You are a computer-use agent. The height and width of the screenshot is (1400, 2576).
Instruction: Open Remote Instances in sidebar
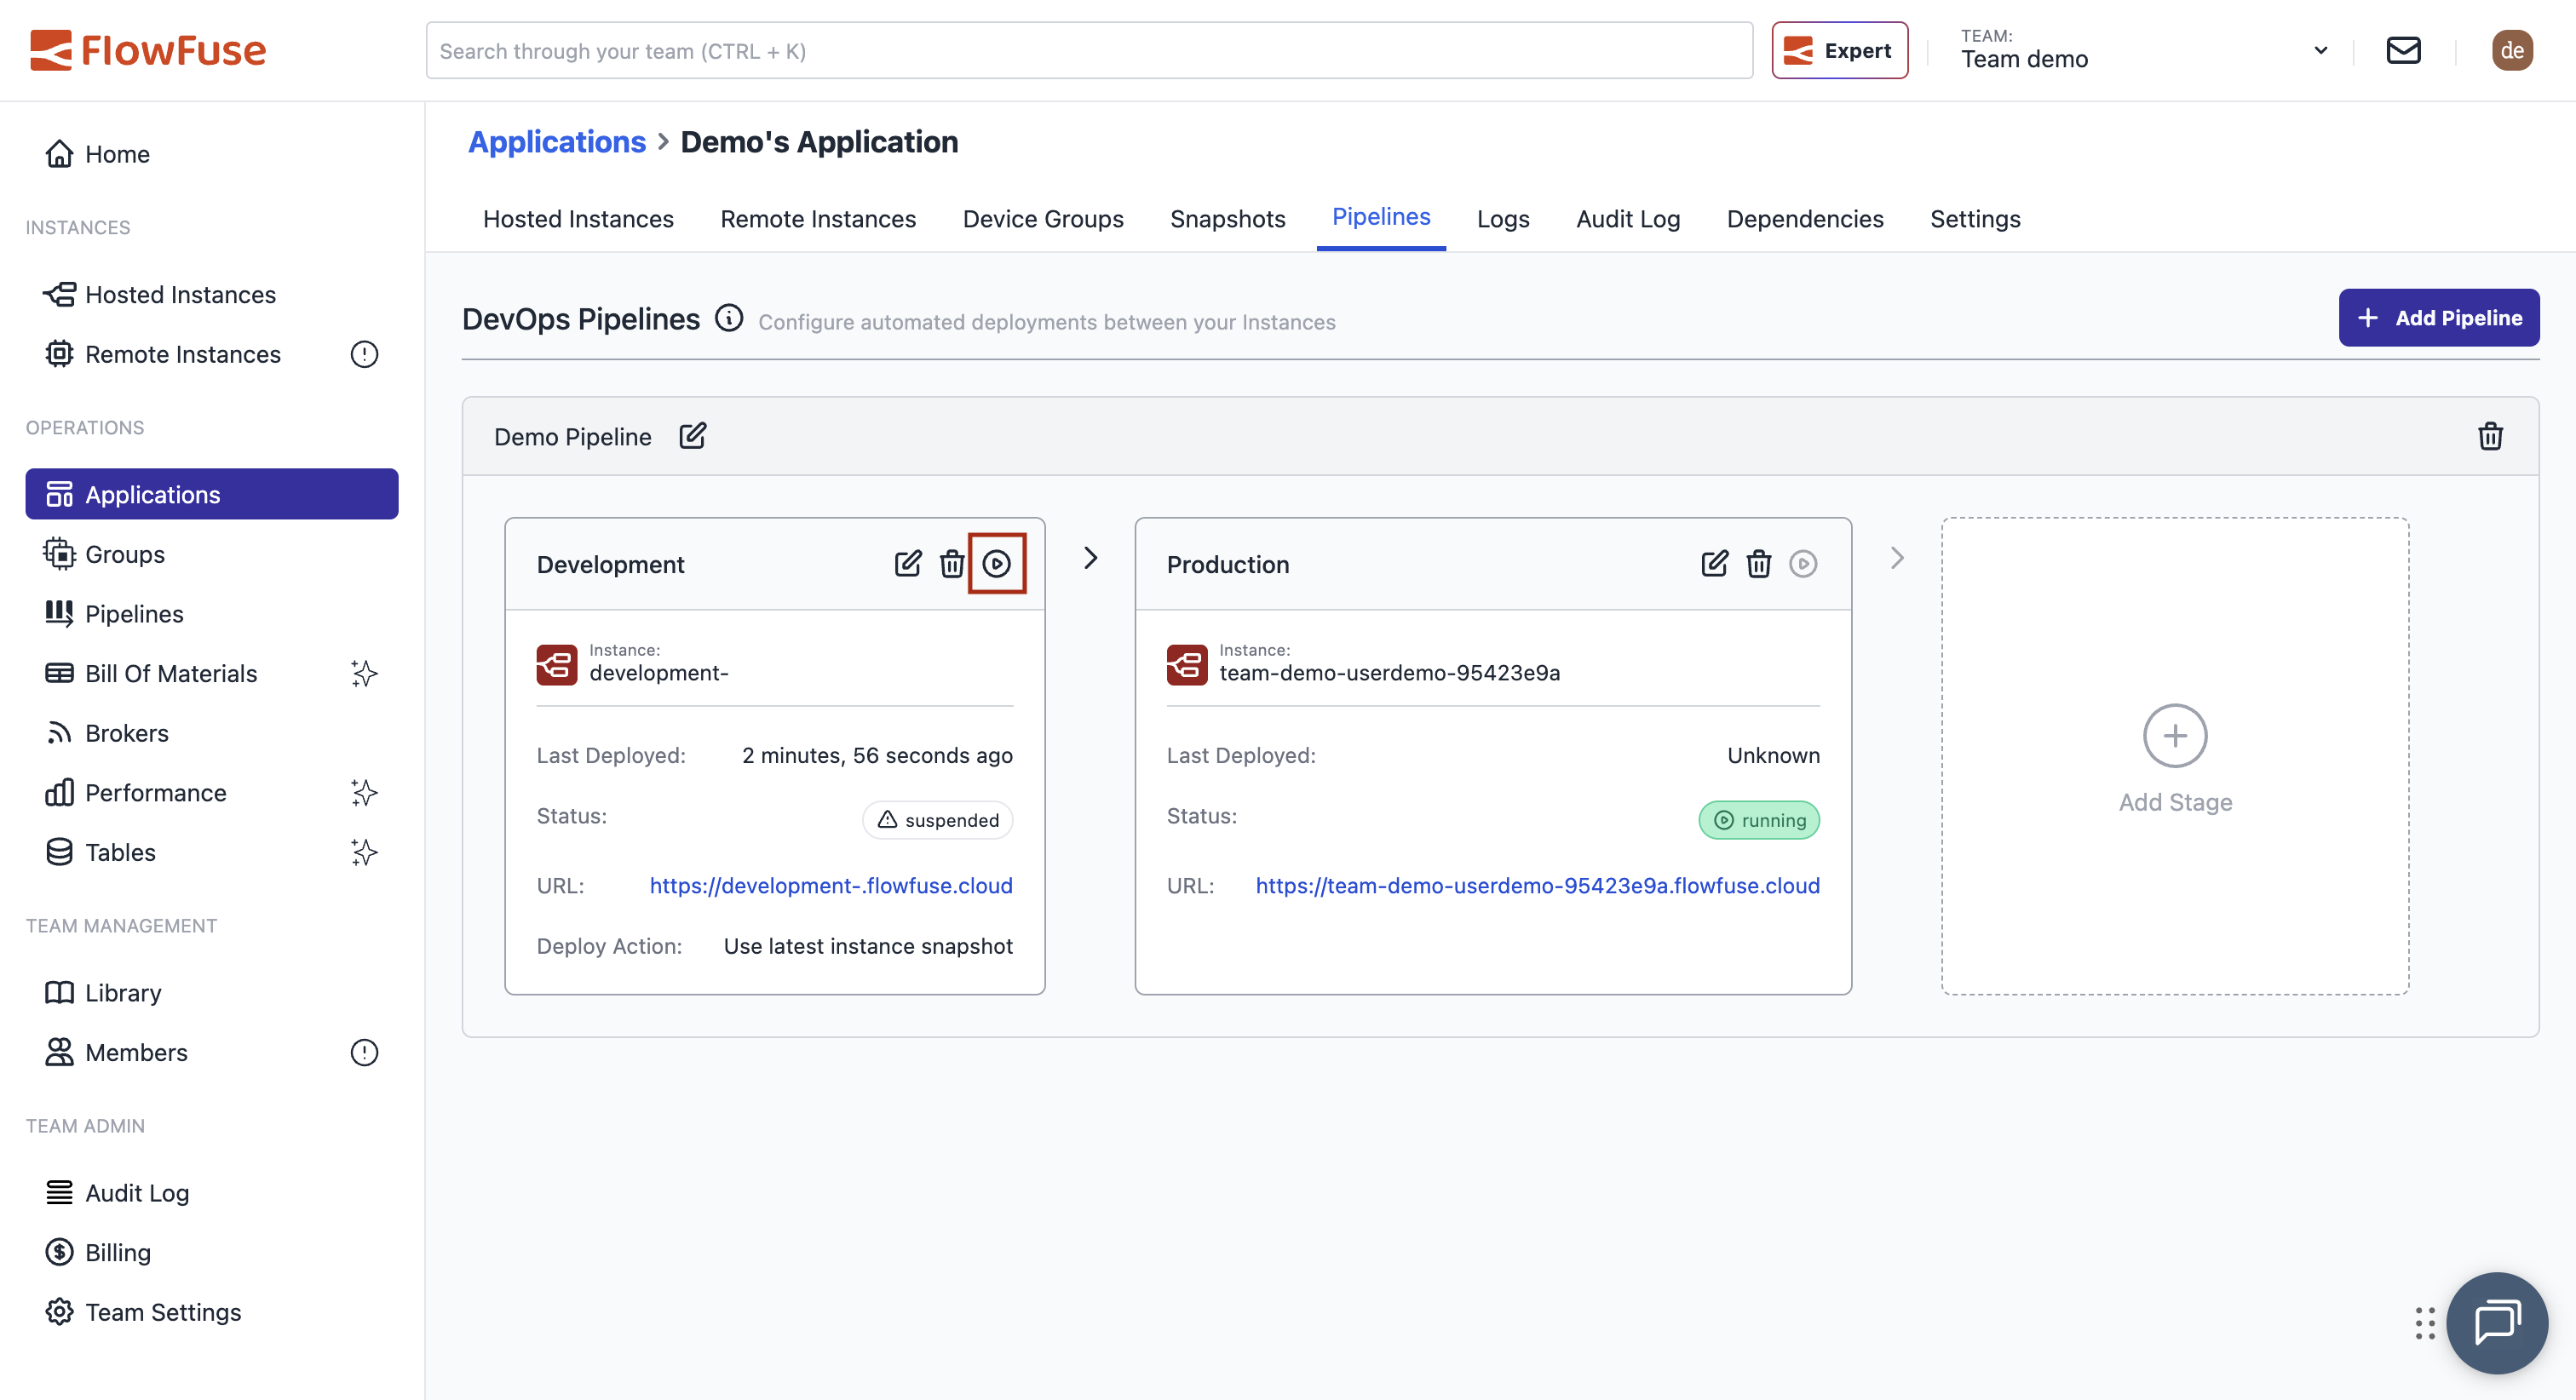212,354
